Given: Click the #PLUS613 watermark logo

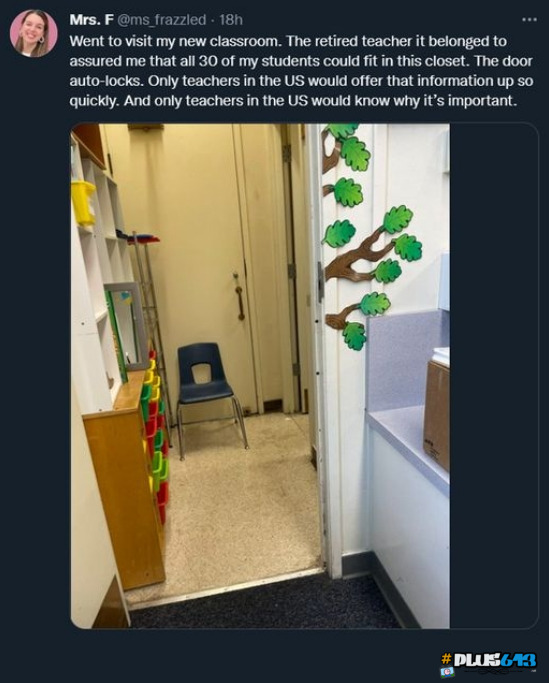Looking at the screenshot, I should [x=488, y=660].
